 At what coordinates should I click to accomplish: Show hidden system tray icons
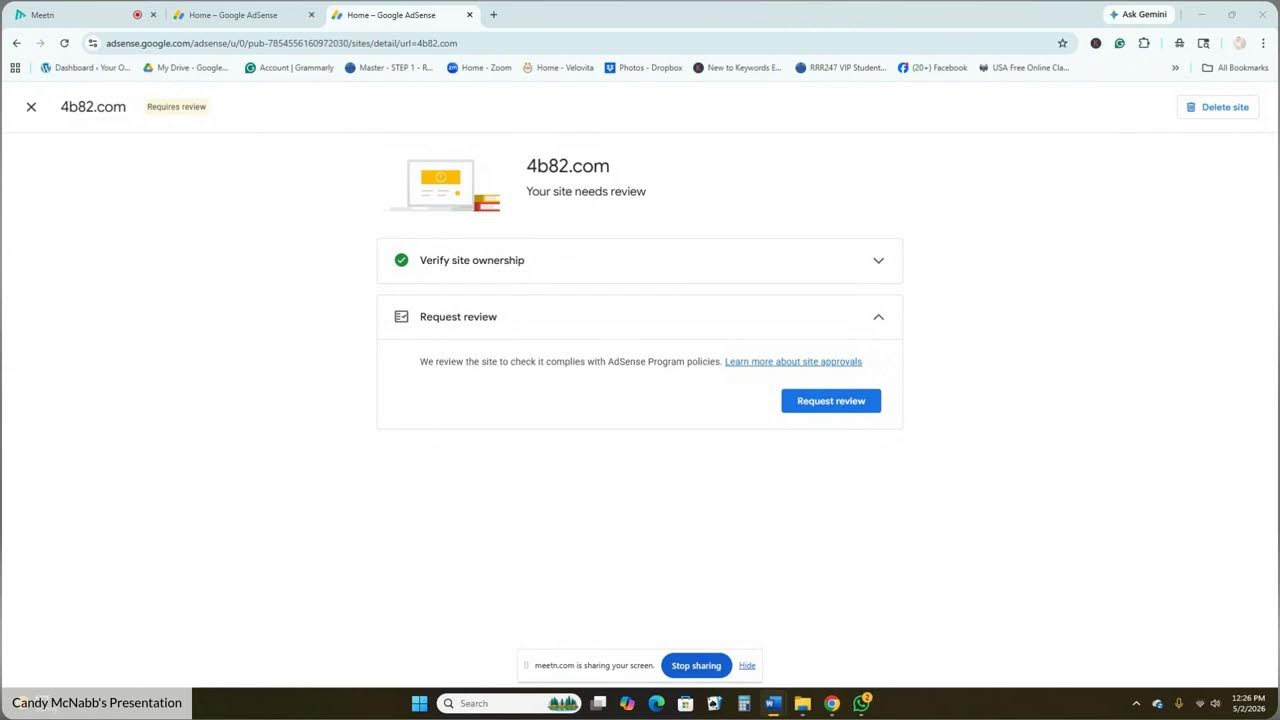pyautogui.click(x=1135, y=704)
